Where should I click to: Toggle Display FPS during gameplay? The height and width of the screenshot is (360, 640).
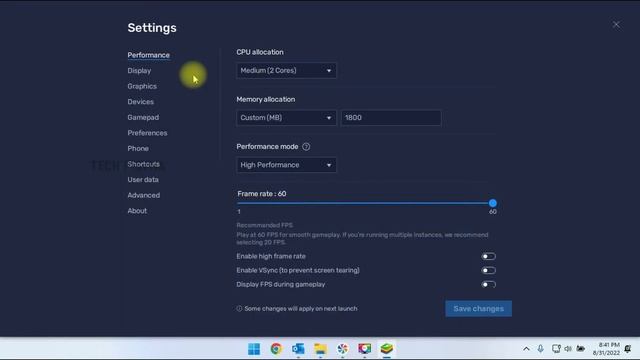click(488, 284)
